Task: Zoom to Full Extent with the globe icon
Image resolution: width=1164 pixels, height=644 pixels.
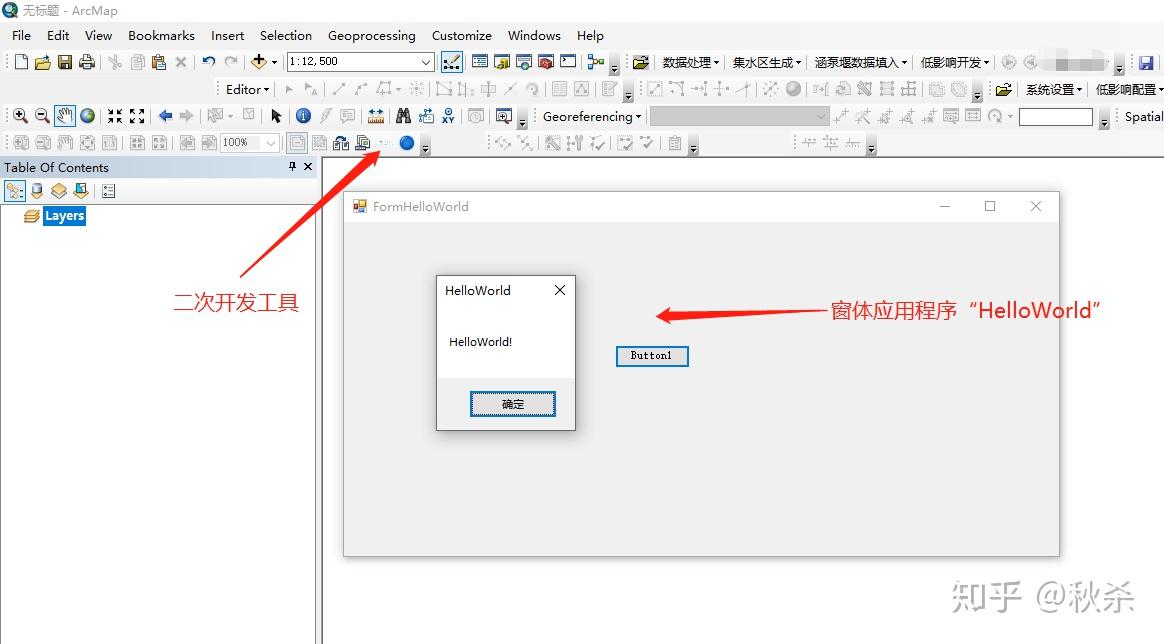Action: click(x=88, y=115)
